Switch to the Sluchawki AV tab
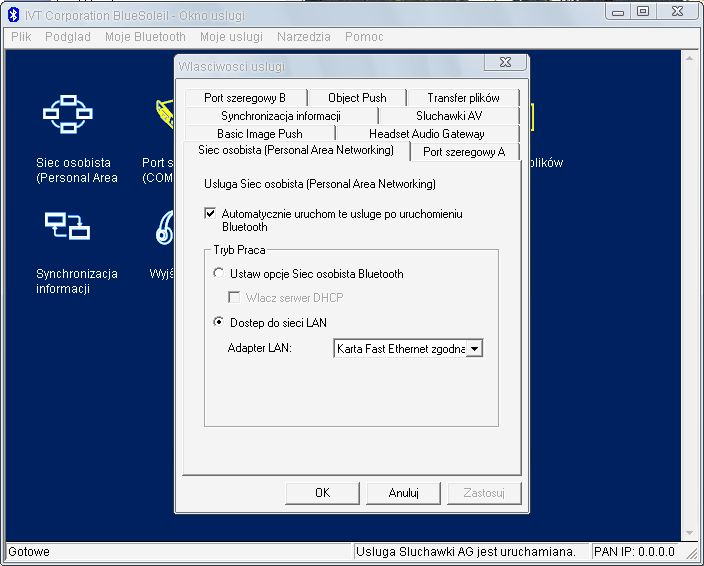Viewport: 704px width, 566px height. tap(449, 116)
